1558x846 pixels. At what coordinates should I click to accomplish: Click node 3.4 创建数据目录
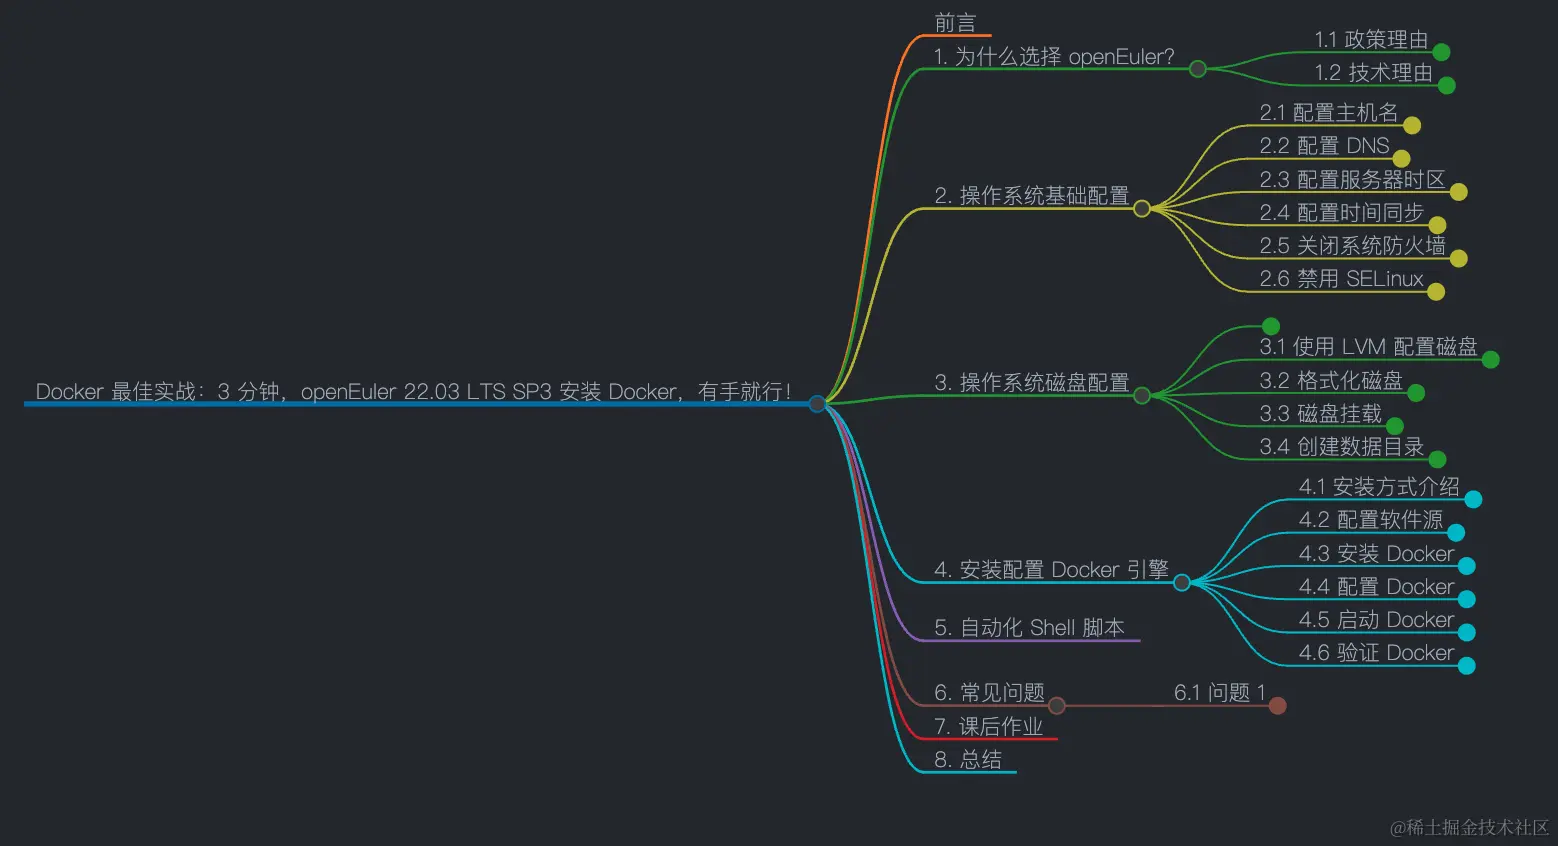[x=1341, y=447]
